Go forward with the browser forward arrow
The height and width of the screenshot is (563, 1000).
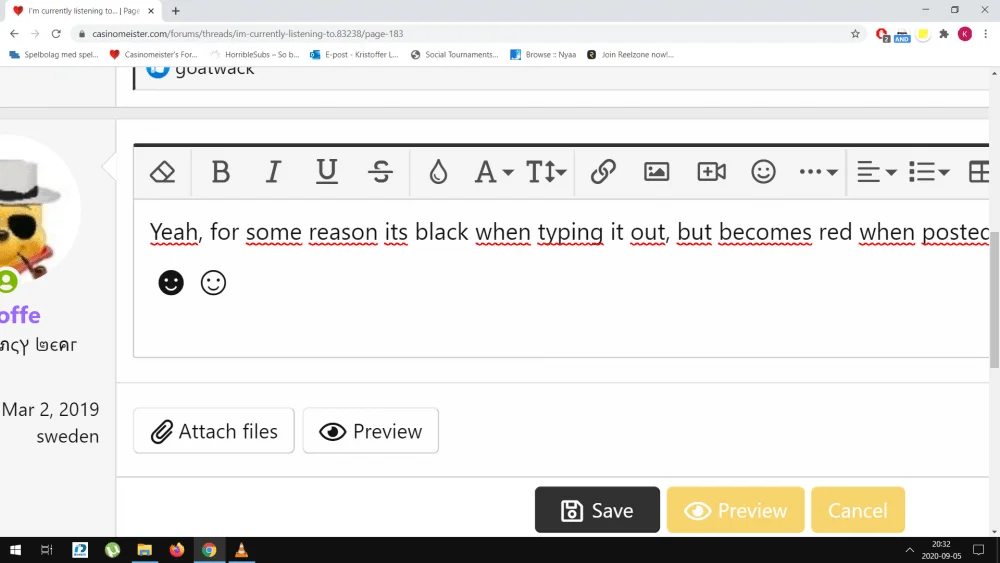[x=35, y=34]
